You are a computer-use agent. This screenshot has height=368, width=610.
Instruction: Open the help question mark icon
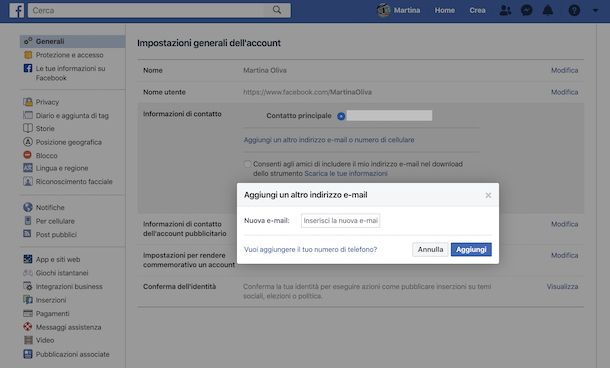click(574, 10)
